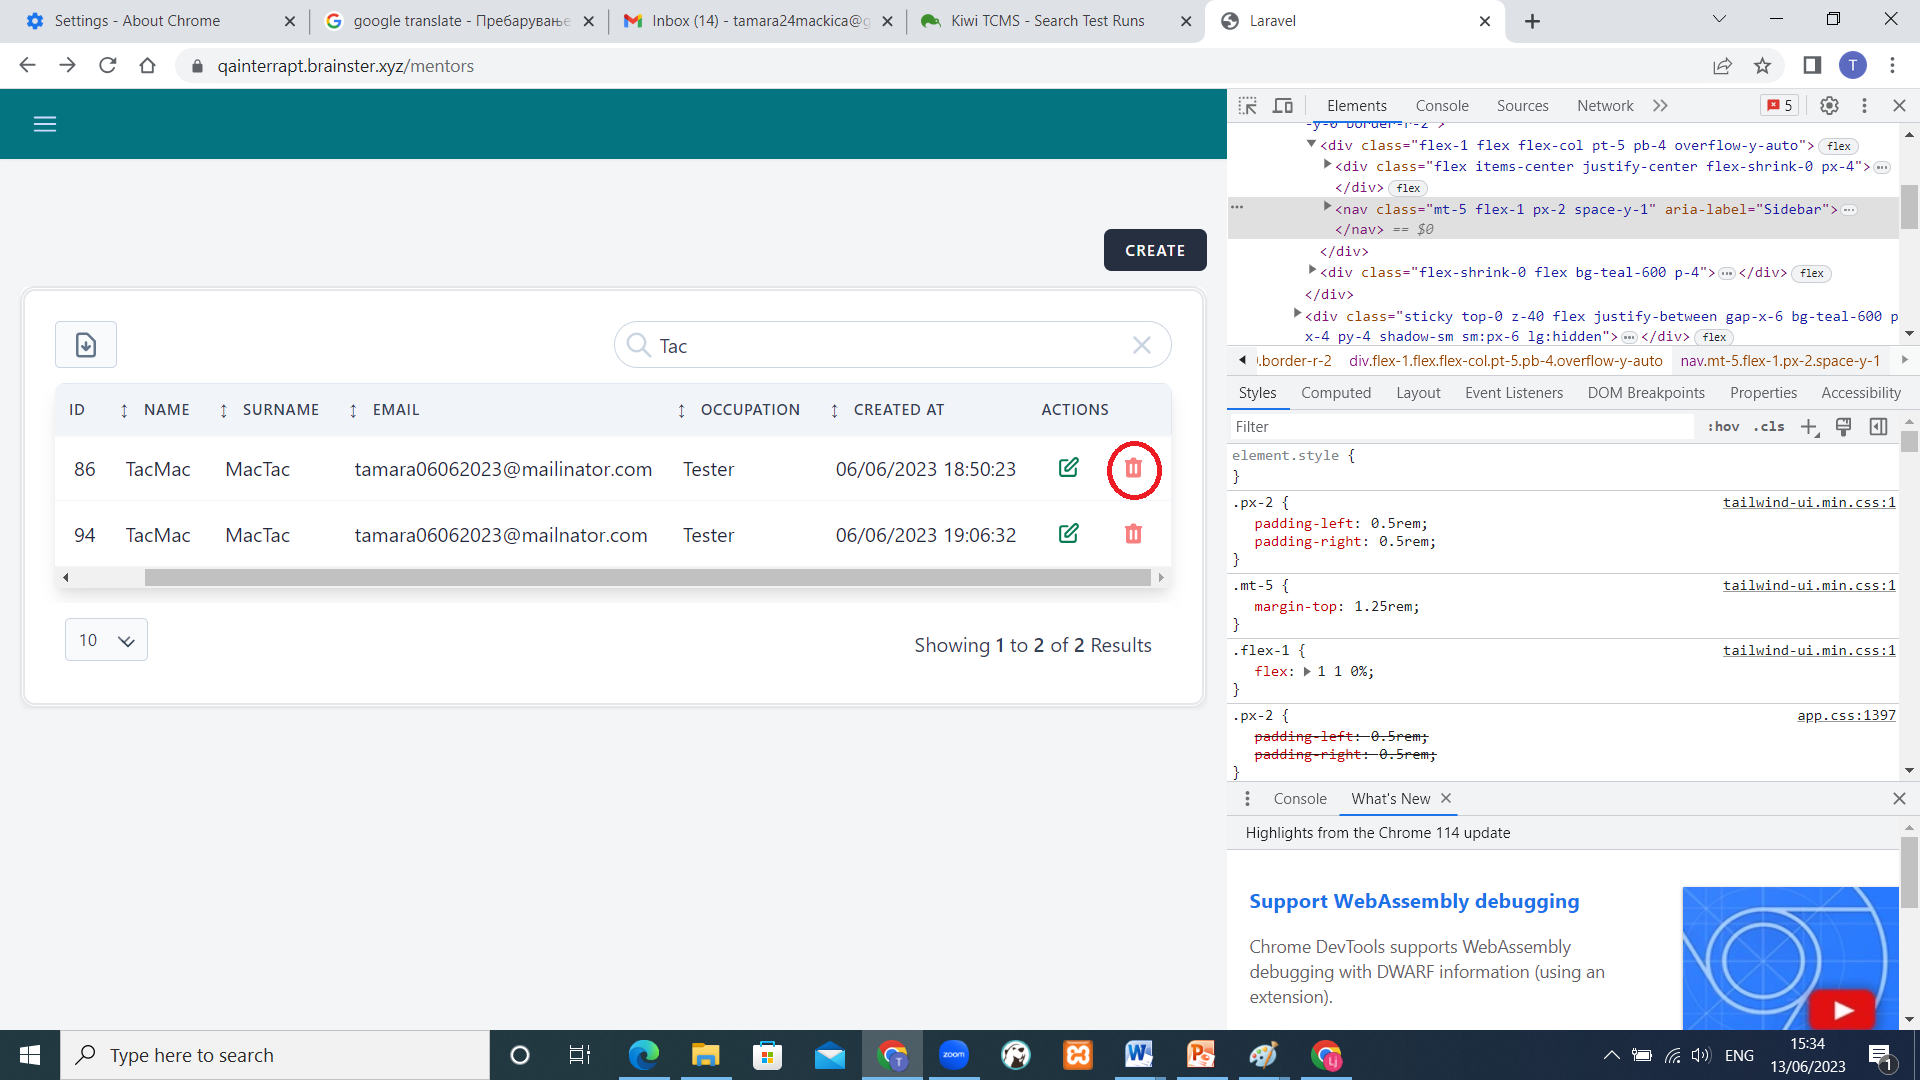Click the styles Filter input field
1920x1080 pixels.
[1460, 427]
